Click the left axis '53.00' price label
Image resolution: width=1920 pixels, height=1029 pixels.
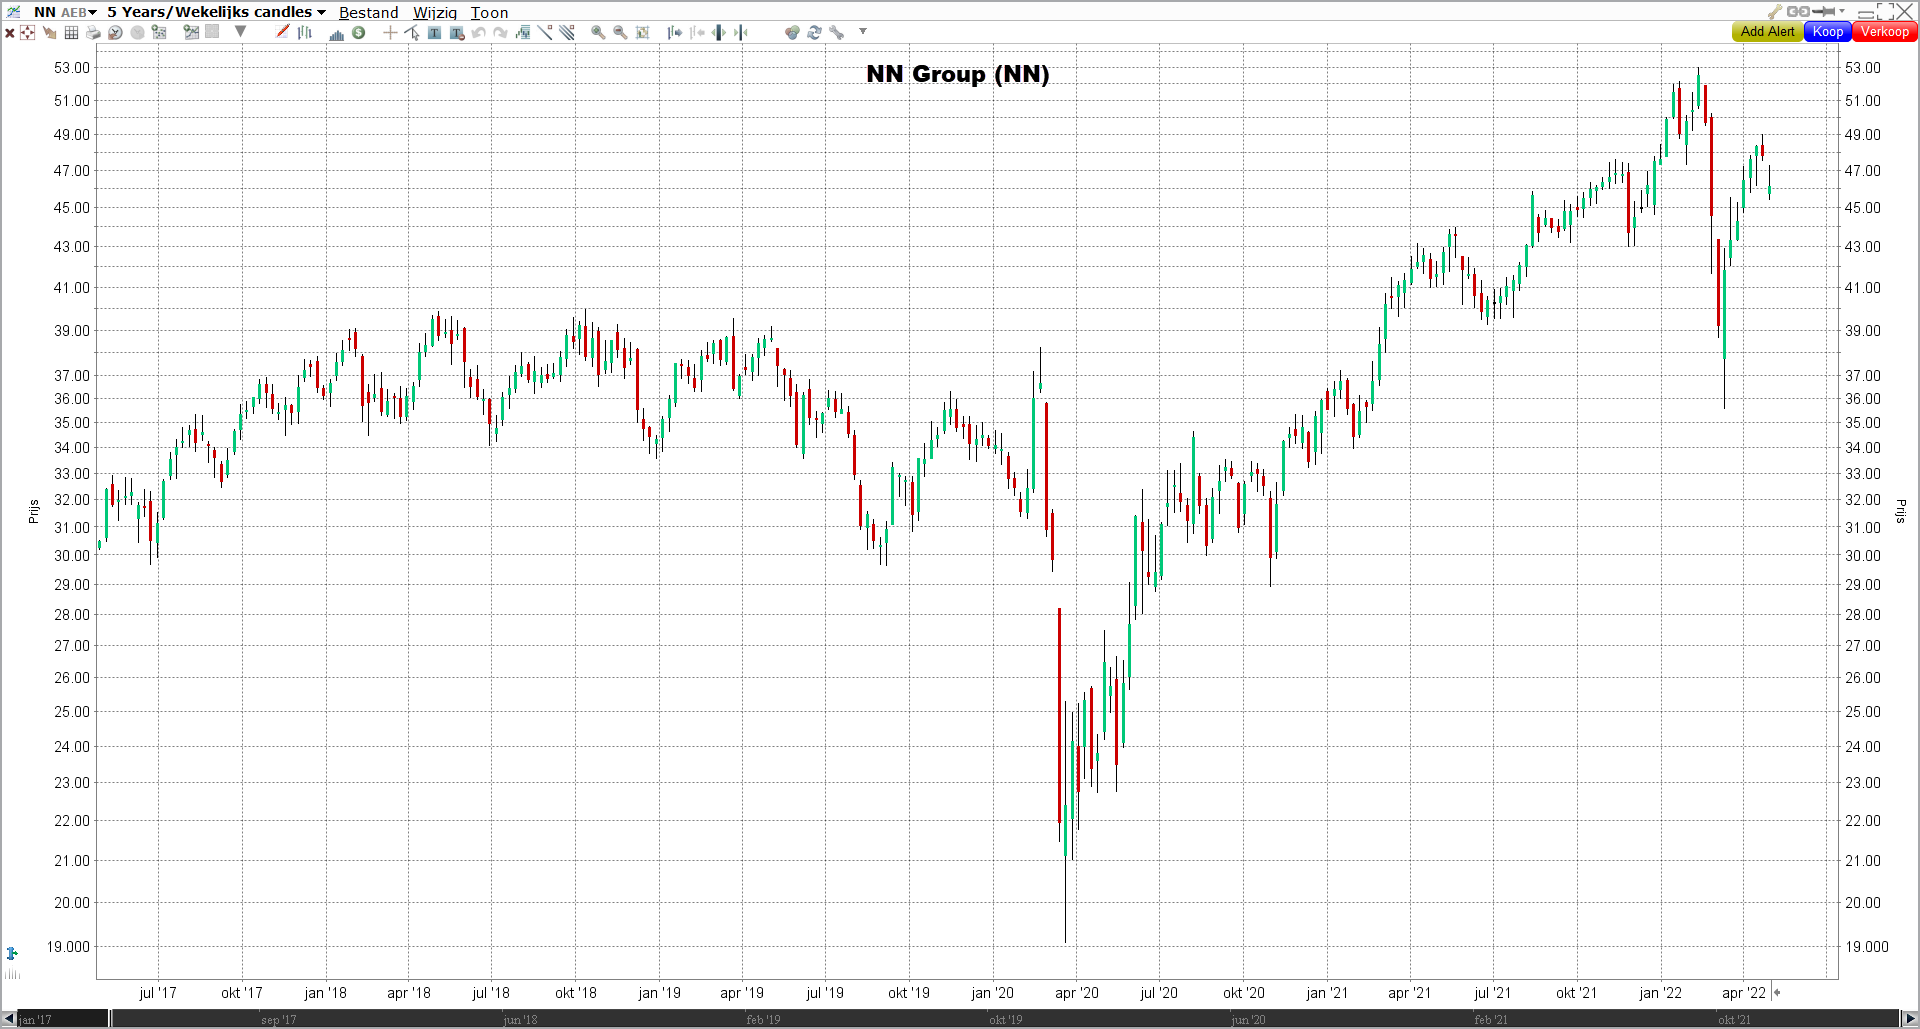[x=72, y=68]
